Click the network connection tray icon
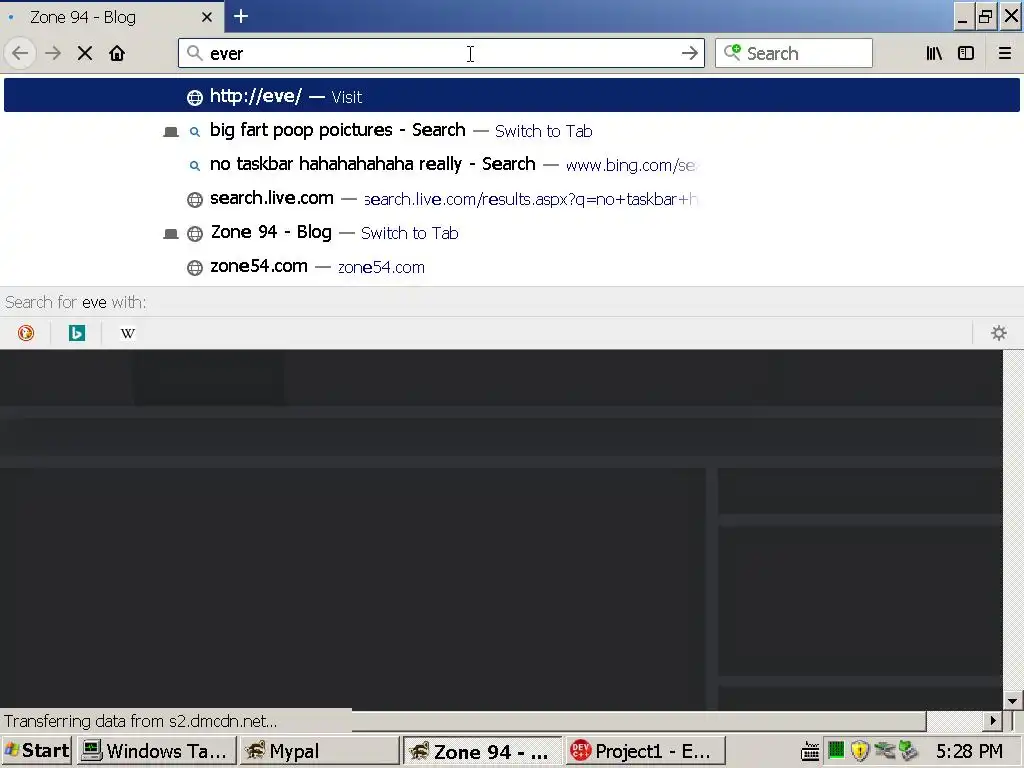The image size is (1024, 768). [884, 751]
